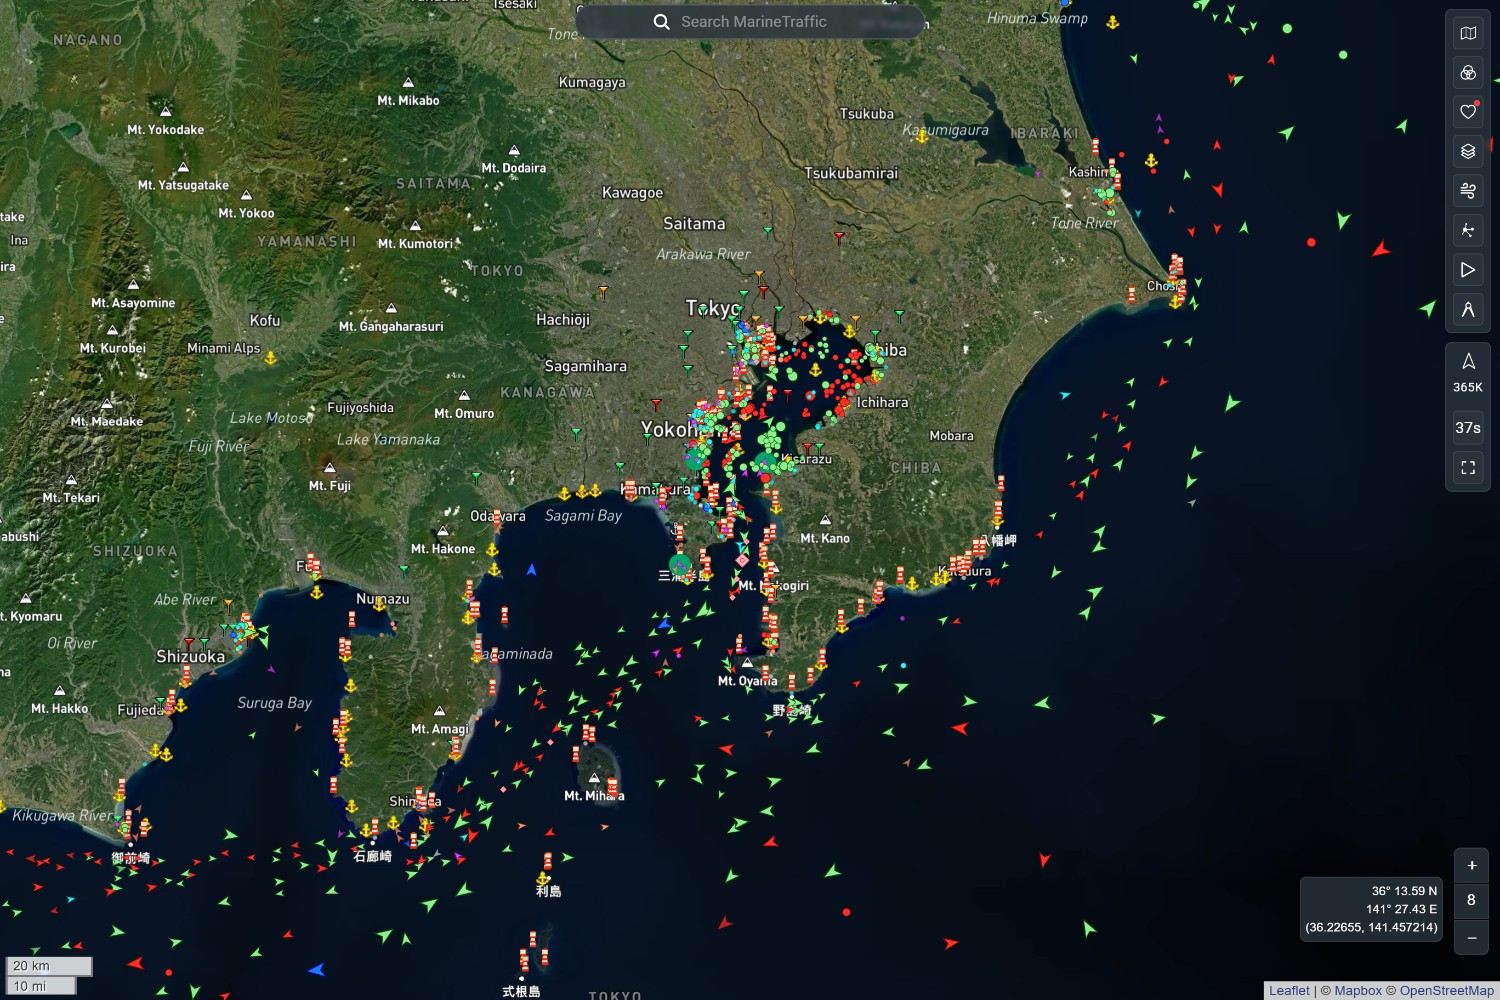Select the dark blue vessel in Sagami Bay
The width and height of the screenshot is (1500, 1000).
click(x=531, y=570)
